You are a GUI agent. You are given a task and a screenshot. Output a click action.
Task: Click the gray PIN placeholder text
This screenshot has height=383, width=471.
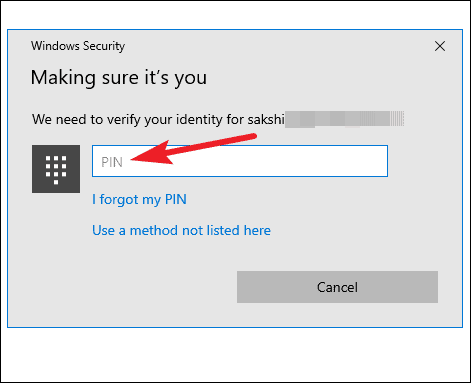pos(112,162)
